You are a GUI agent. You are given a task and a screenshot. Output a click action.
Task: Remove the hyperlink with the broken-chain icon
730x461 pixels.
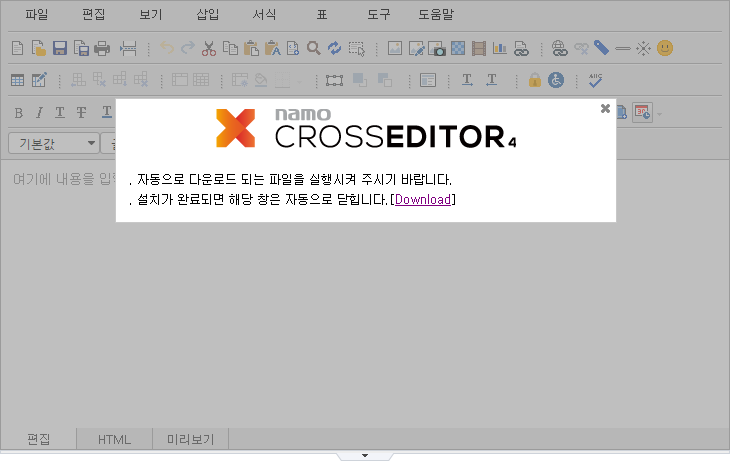pyautogui.click(x=581, y=48)
